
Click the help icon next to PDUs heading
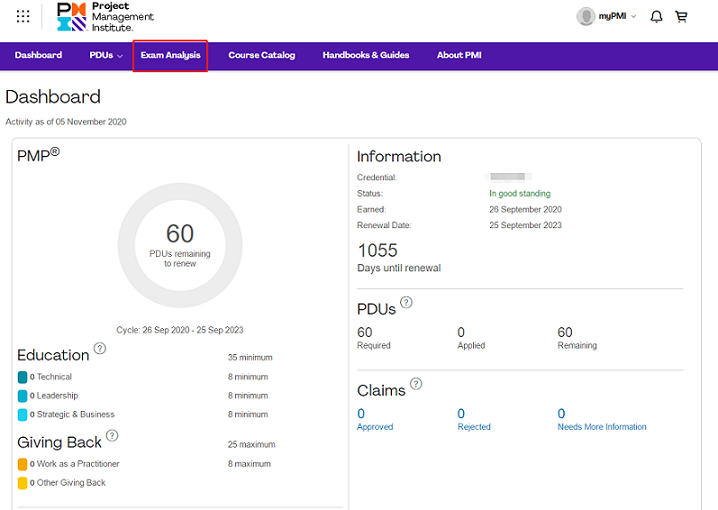406,302
